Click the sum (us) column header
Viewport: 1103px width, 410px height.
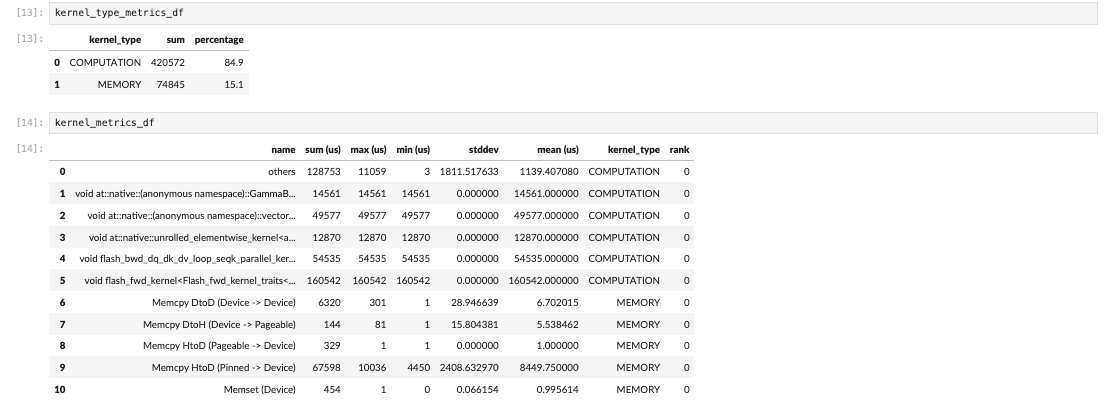point(323,150)
